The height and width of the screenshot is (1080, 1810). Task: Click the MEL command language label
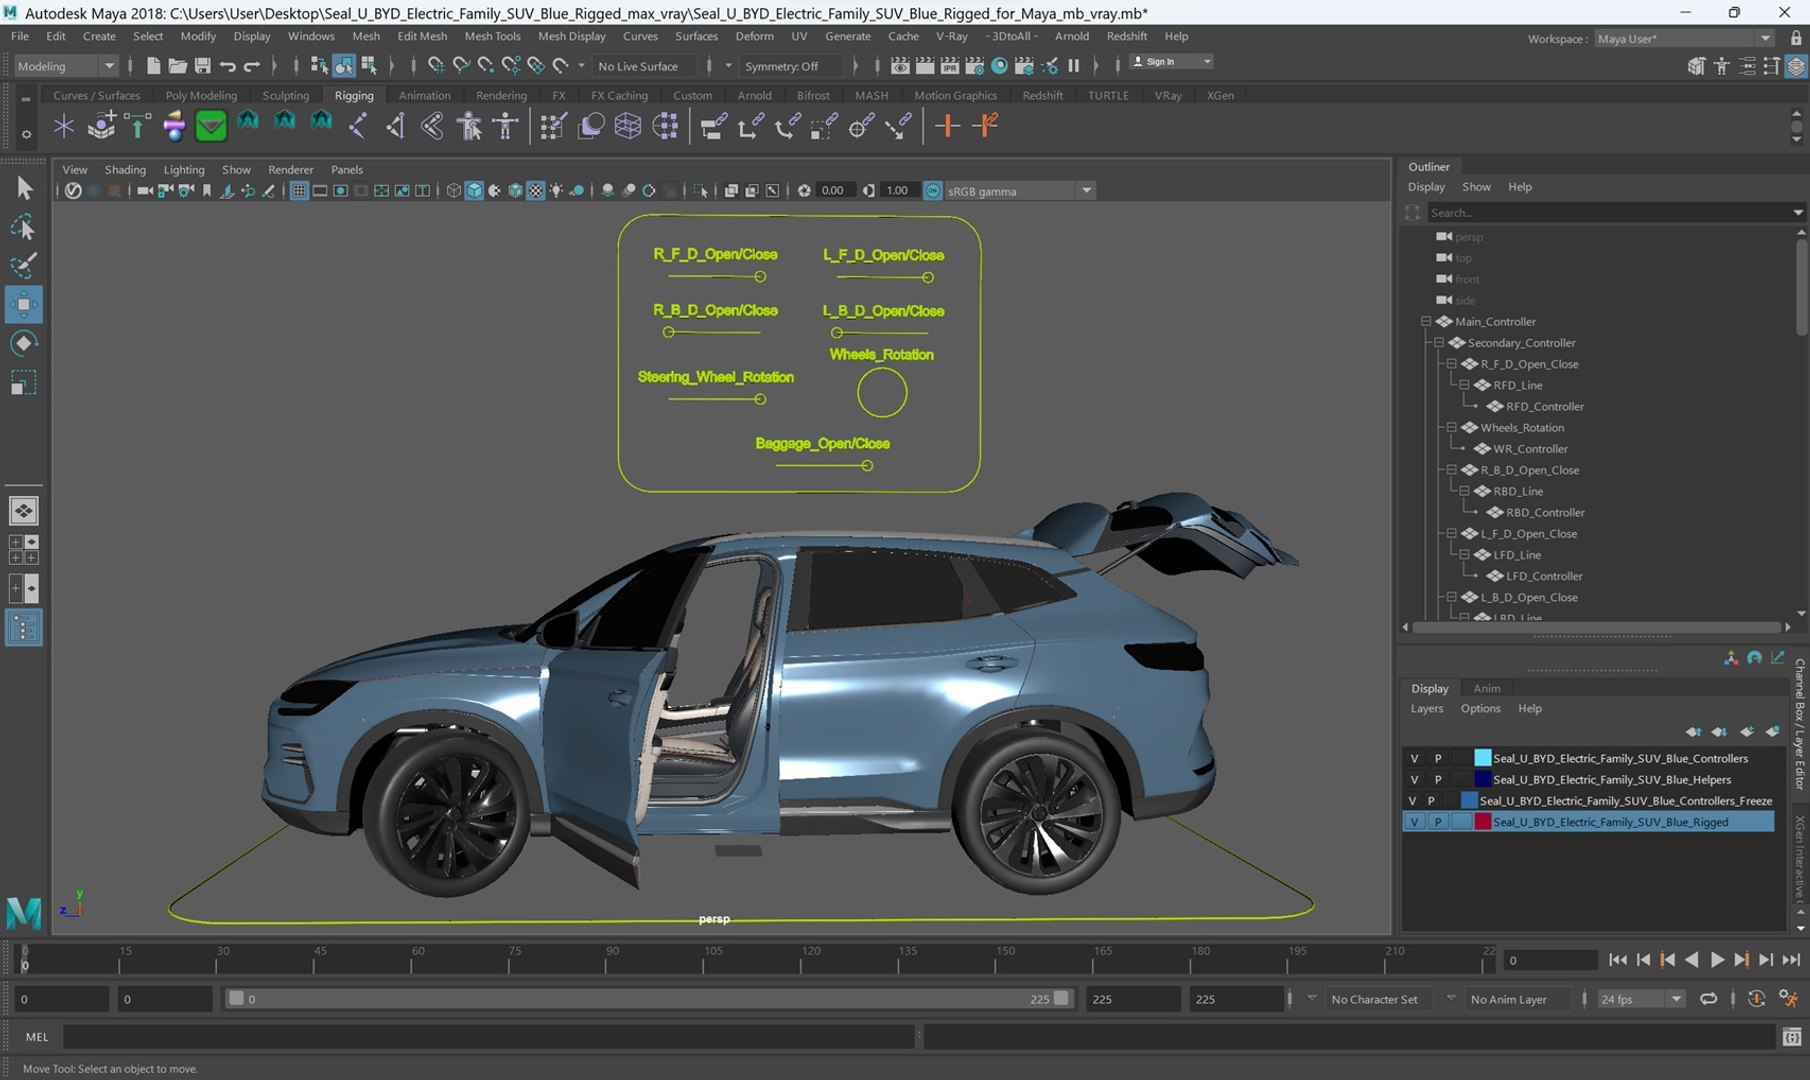click(37, 1037)
